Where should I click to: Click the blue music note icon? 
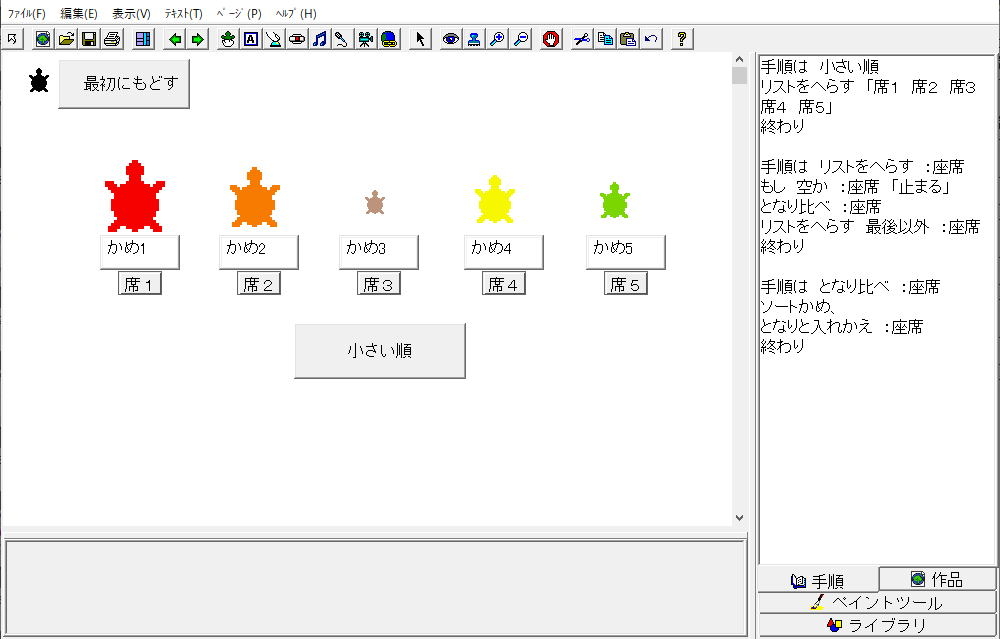point(319,39)
